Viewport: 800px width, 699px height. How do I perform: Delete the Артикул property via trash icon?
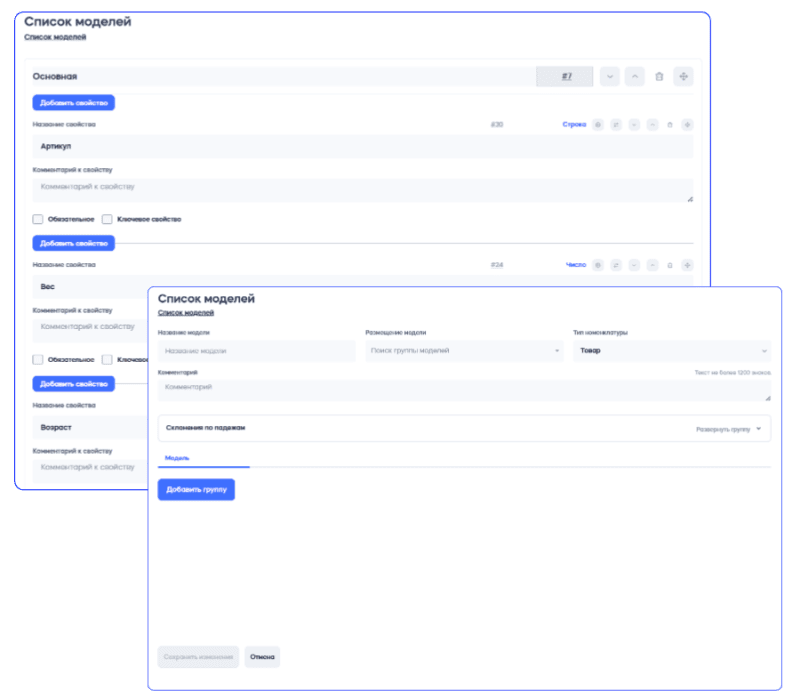point(669,125)
